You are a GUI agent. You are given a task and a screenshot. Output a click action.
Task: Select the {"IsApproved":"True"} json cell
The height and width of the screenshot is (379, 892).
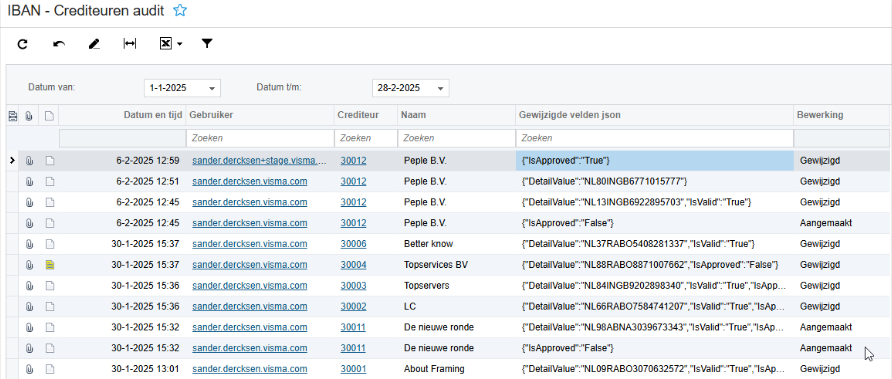click(655, 161)
